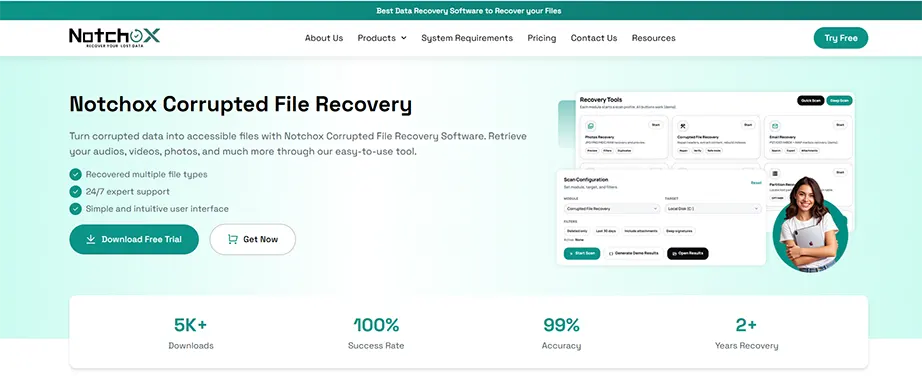Click the Scan Configuration panel title
The image size is (922, 376).
pos(586,179)
